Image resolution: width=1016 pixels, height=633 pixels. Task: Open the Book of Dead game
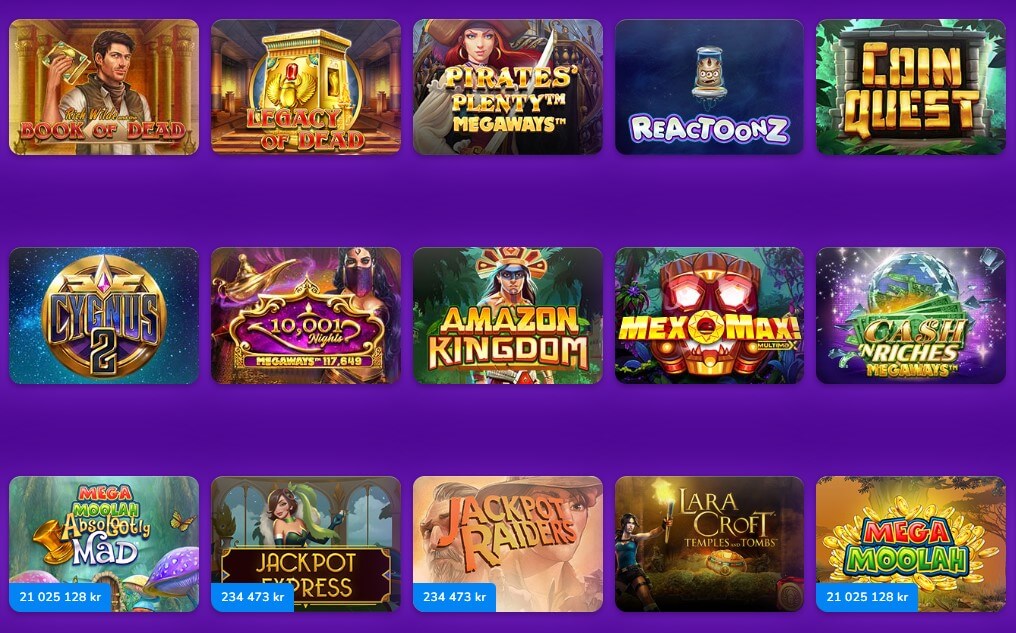point(104,87)
